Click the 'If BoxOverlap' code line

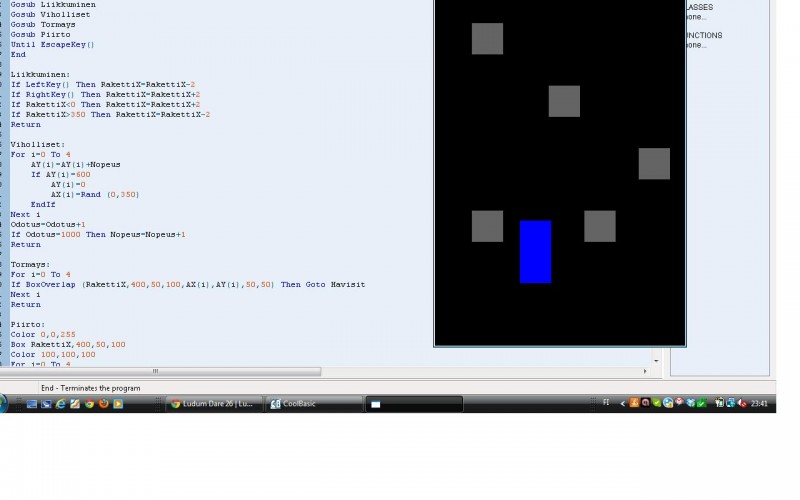(x=188, y=285)
